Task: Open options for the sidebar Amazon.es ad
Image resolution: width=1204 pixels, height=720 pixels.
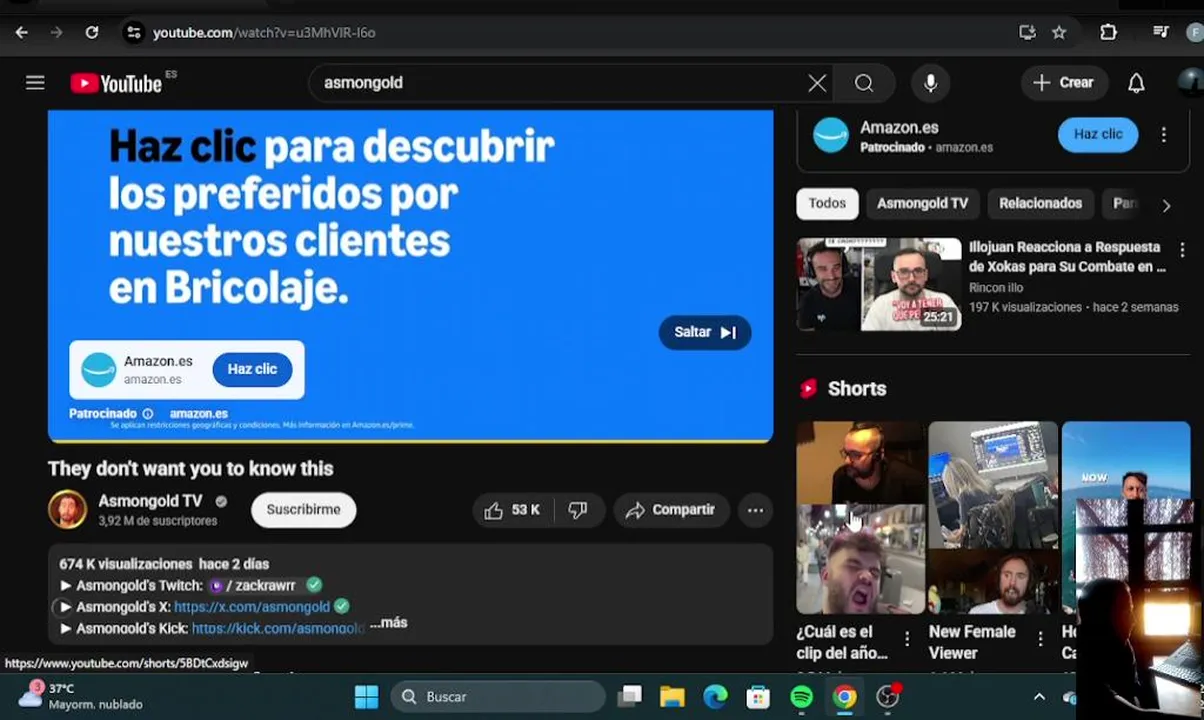Action: pos(1163,134)
